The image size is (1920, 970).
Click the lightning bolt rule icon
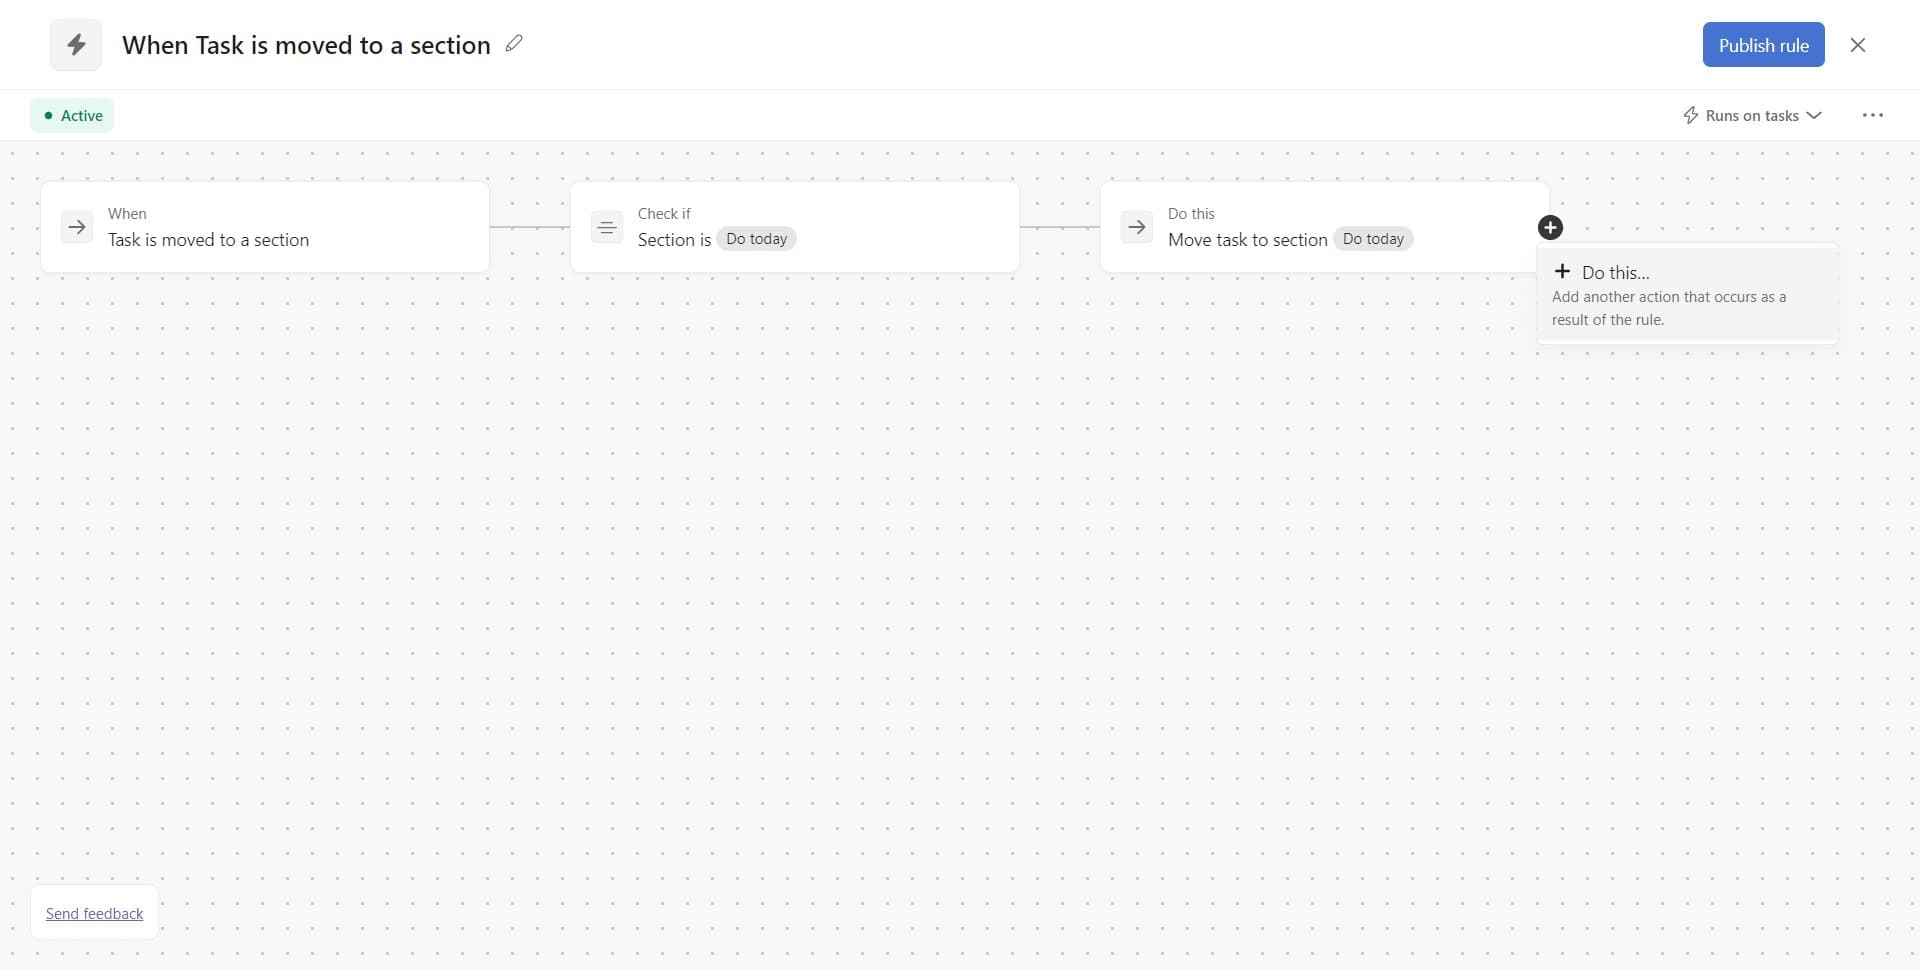pyautogui.click(x=76, y=45)
